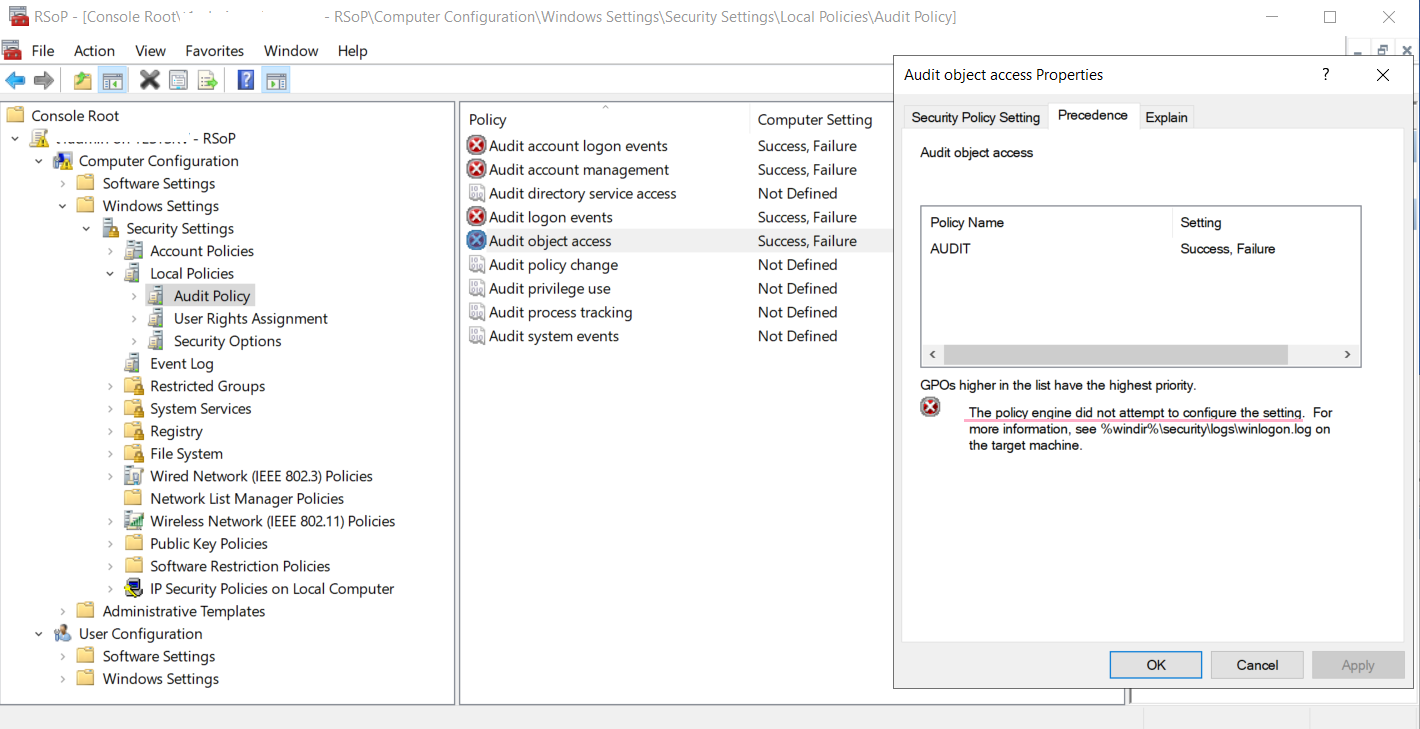Expand the Restricted Groups node

pos(110,386)
